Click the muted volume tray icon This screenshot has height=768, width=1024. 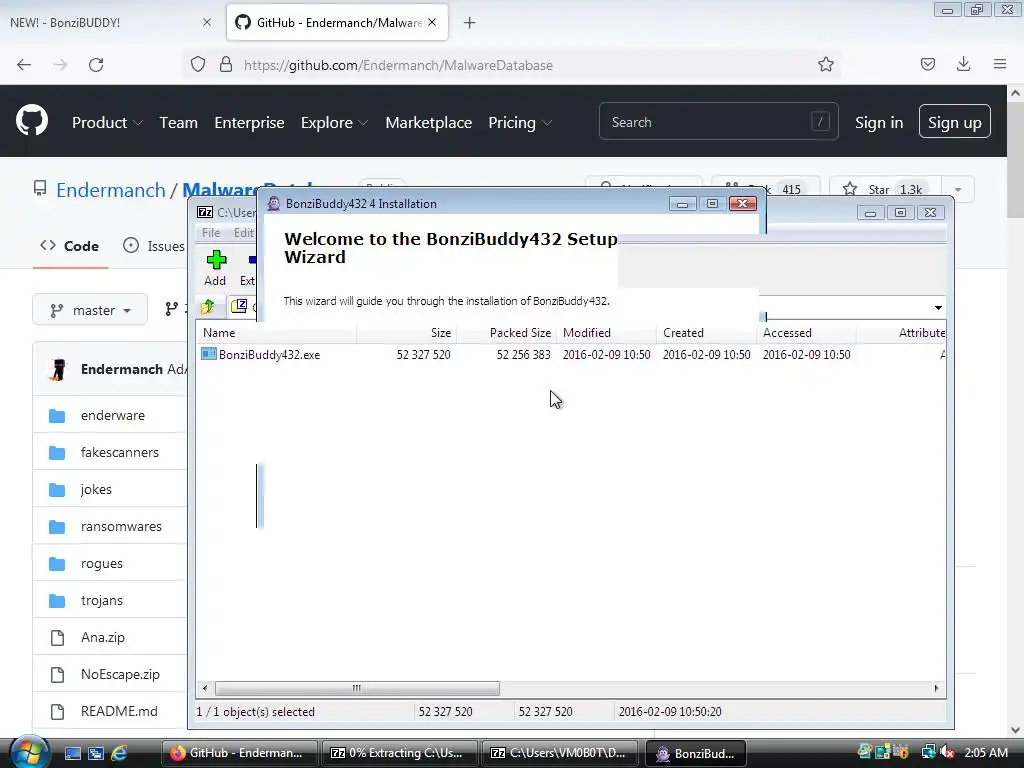[947, 752]
